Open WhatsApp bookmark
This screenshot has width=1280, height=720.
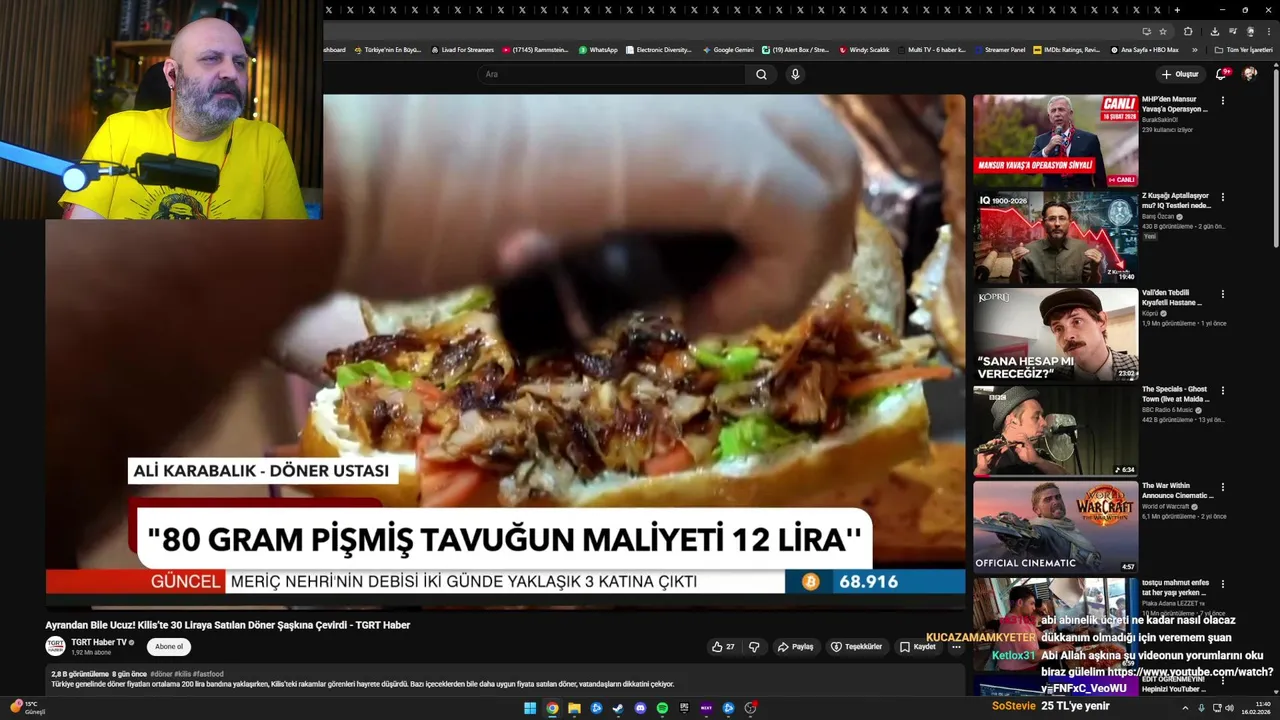[598, 49]
